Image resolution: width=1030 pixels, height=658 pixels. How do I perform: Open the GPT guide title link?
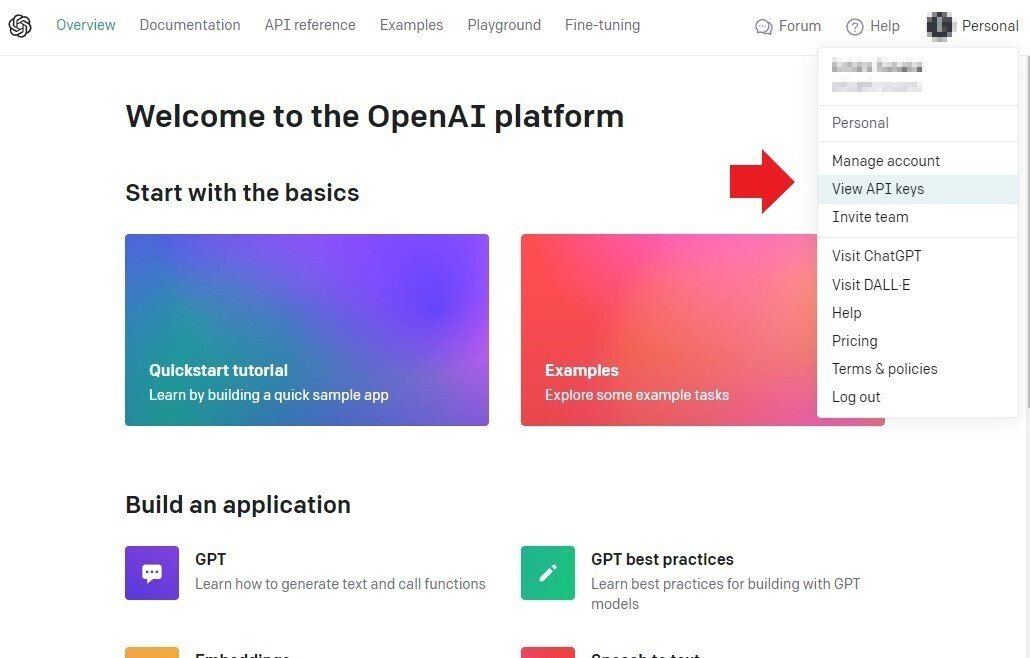click(x=210, y=559)
